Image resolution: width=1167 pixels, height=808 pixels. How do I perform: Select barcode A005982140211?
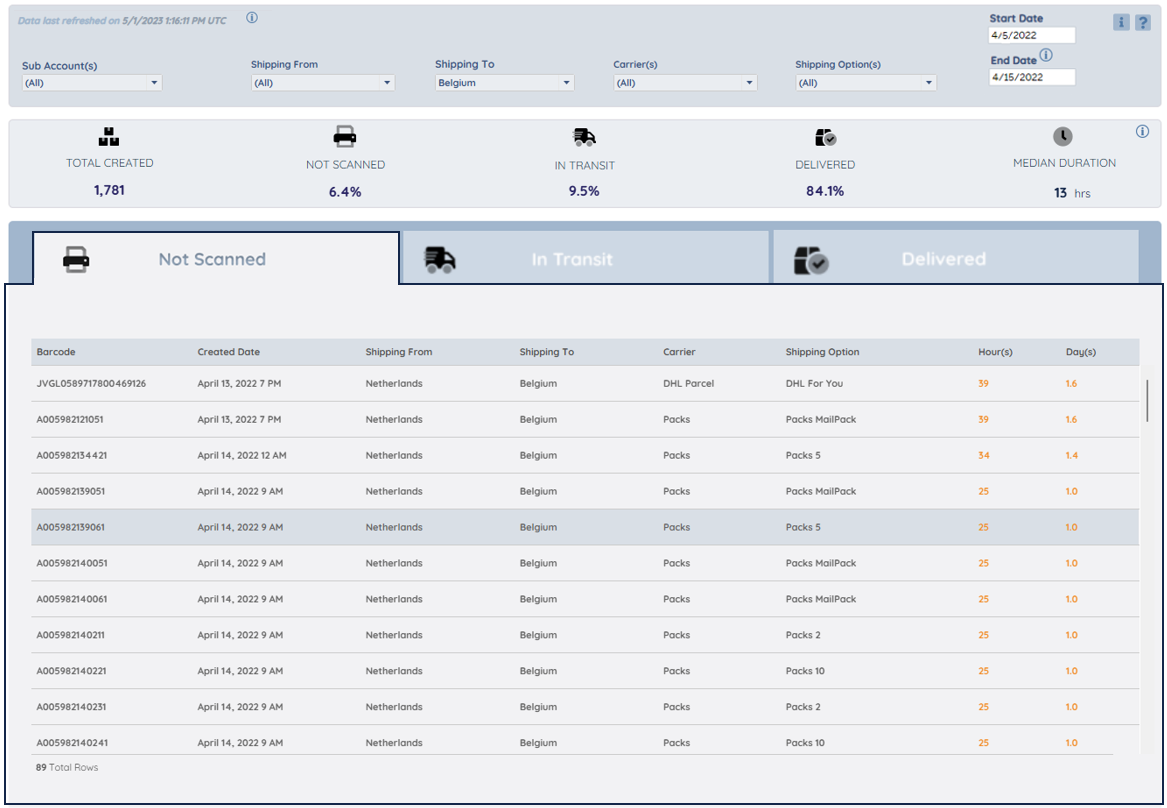pyautogui.click(x=71, y=635)
